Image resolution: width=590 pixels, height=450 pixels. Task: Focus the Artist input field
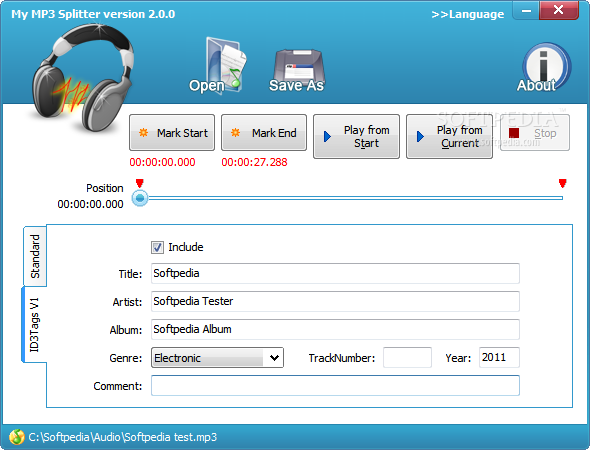click(x=335, y=301)
